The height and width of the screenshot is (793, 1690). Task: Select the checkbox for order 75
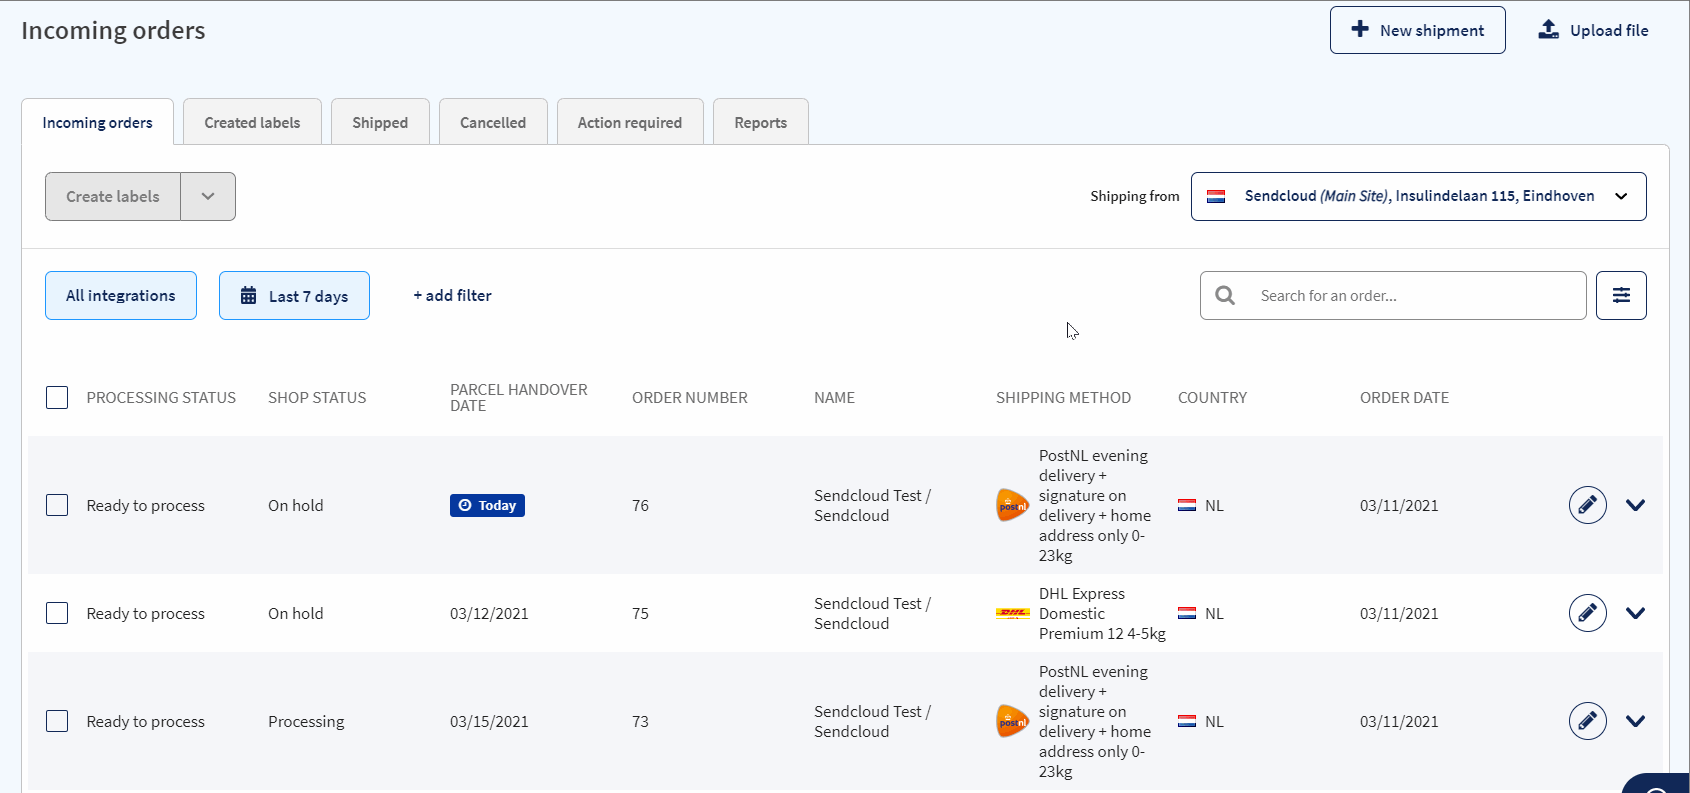coord(57,613)
